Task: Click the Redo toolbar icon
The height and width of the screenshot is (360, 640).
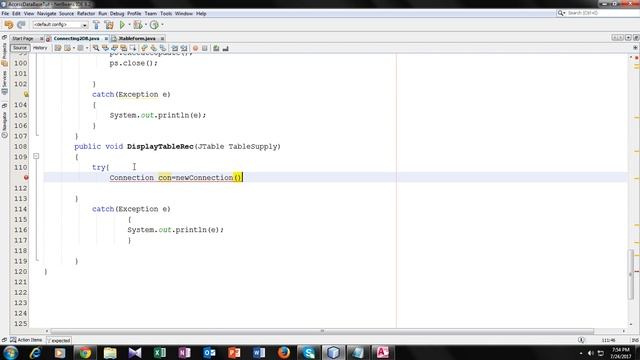Action: pos(21,25)
